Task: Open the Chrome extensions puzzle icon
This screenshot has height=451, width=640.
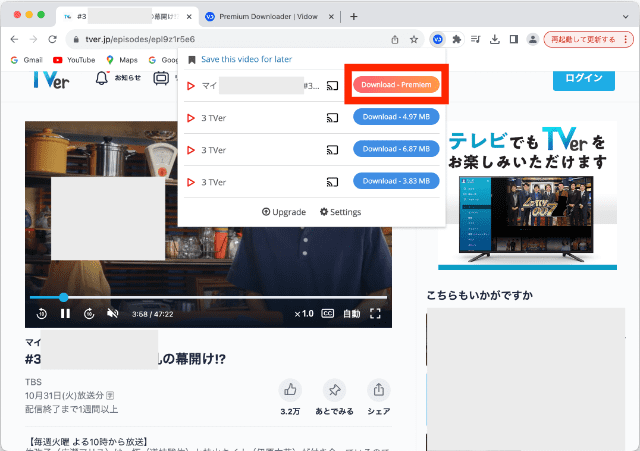Action: point(457,39)
